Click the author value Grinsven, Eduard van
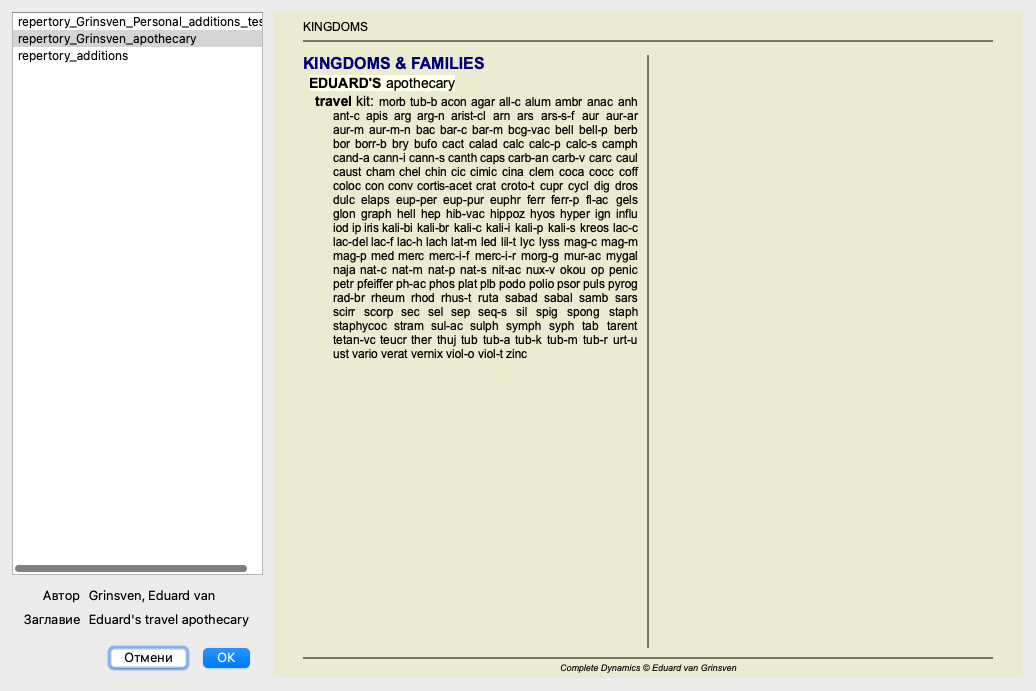This screenshot has width=1036, height=691. point(152,596)
